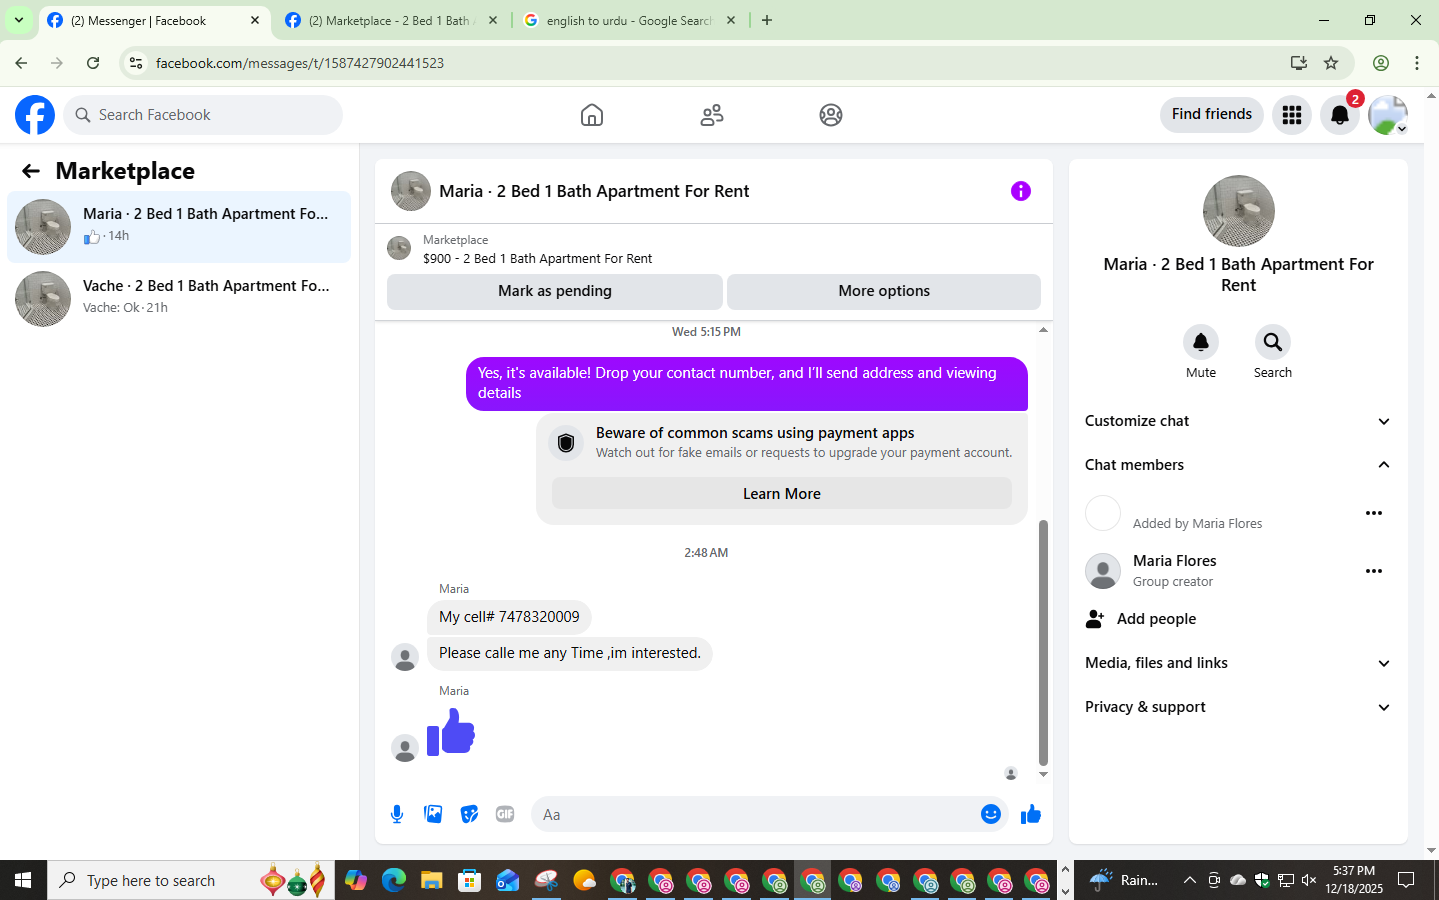Click the Find friends button
This screenshot has height=900, width=1439.
coord(1212,114)
